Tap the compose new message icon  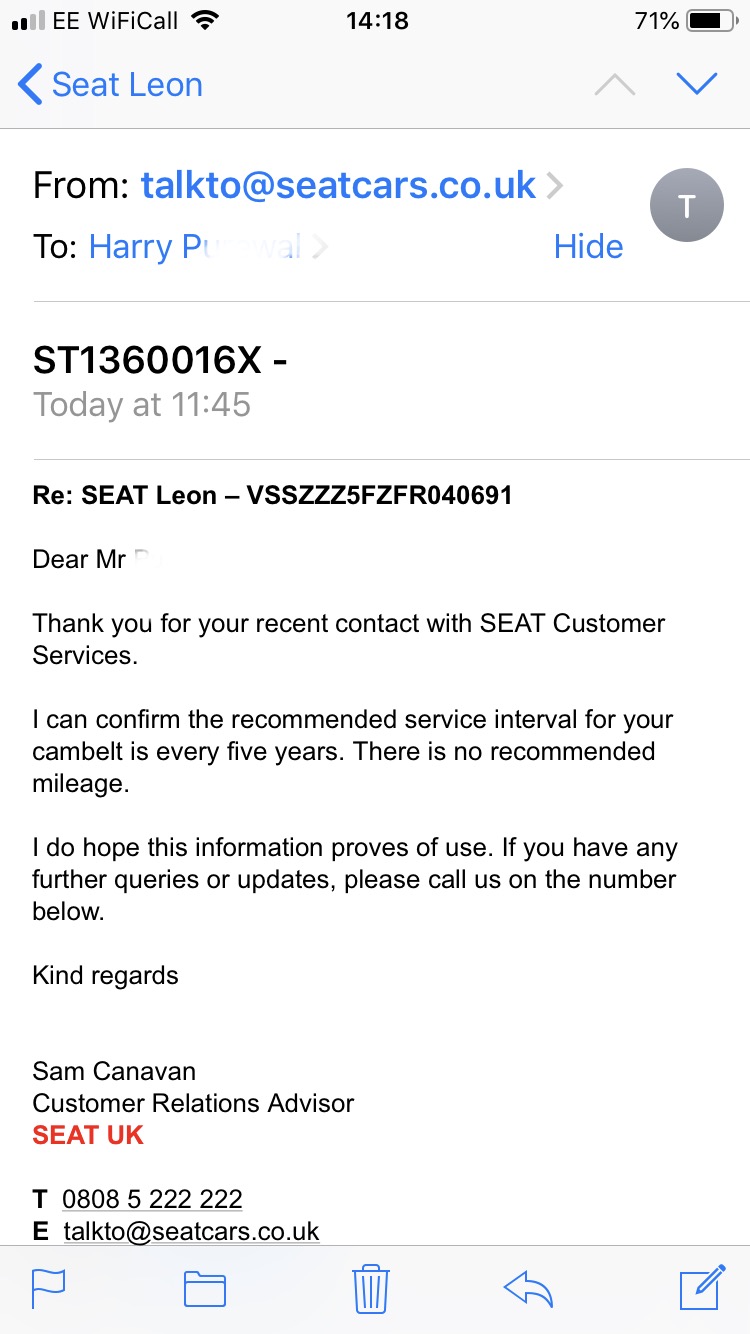[702, 1287]
